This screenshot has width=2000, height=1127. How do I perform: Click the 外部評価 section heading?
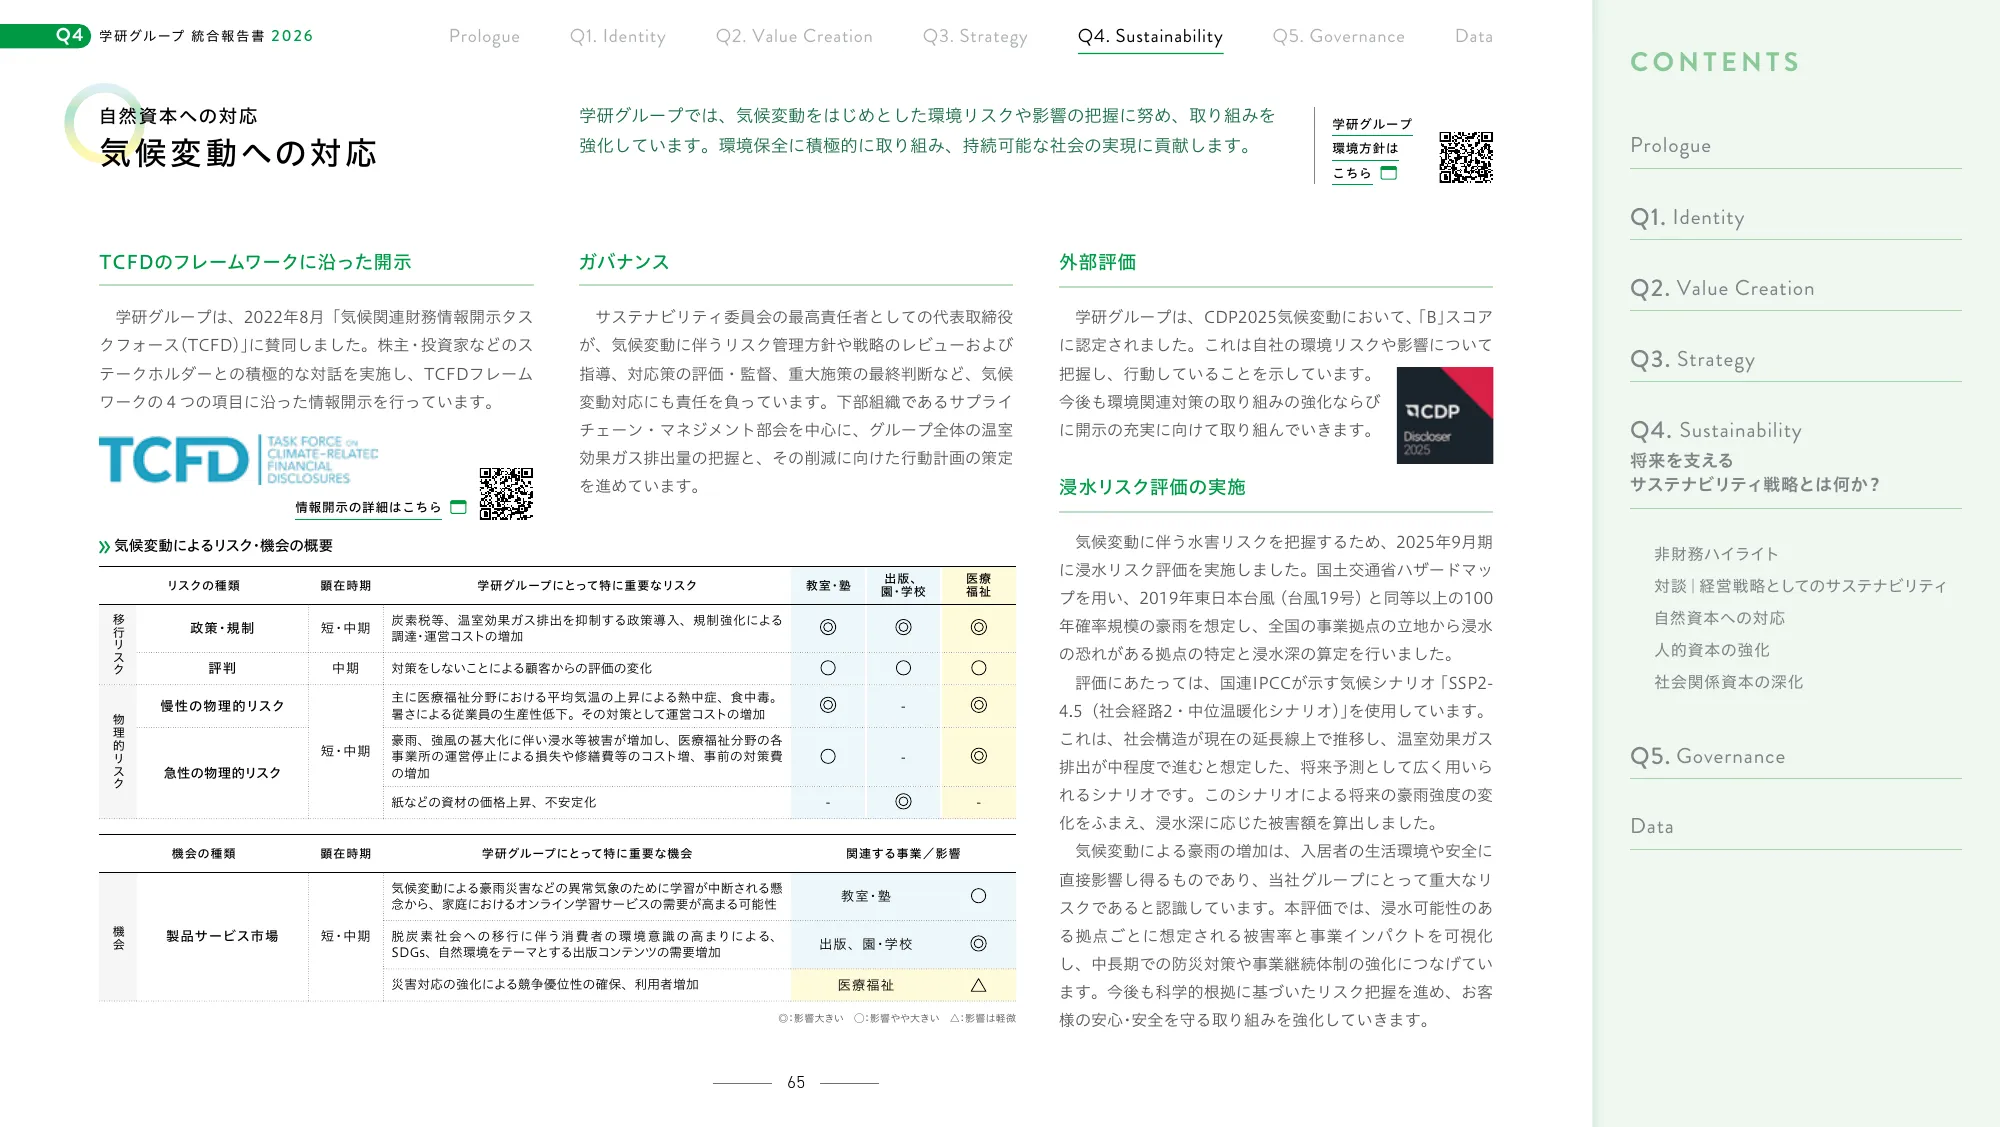click(1097, 262)
